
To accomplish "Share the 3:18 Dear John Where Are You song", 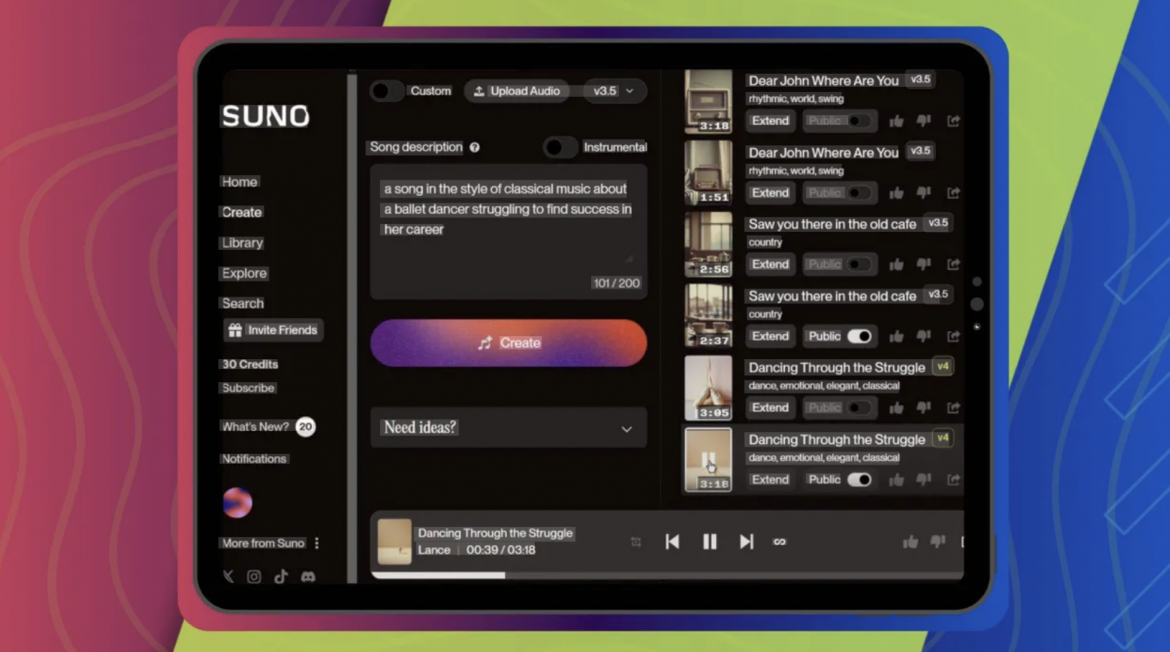I will point(953,121).
